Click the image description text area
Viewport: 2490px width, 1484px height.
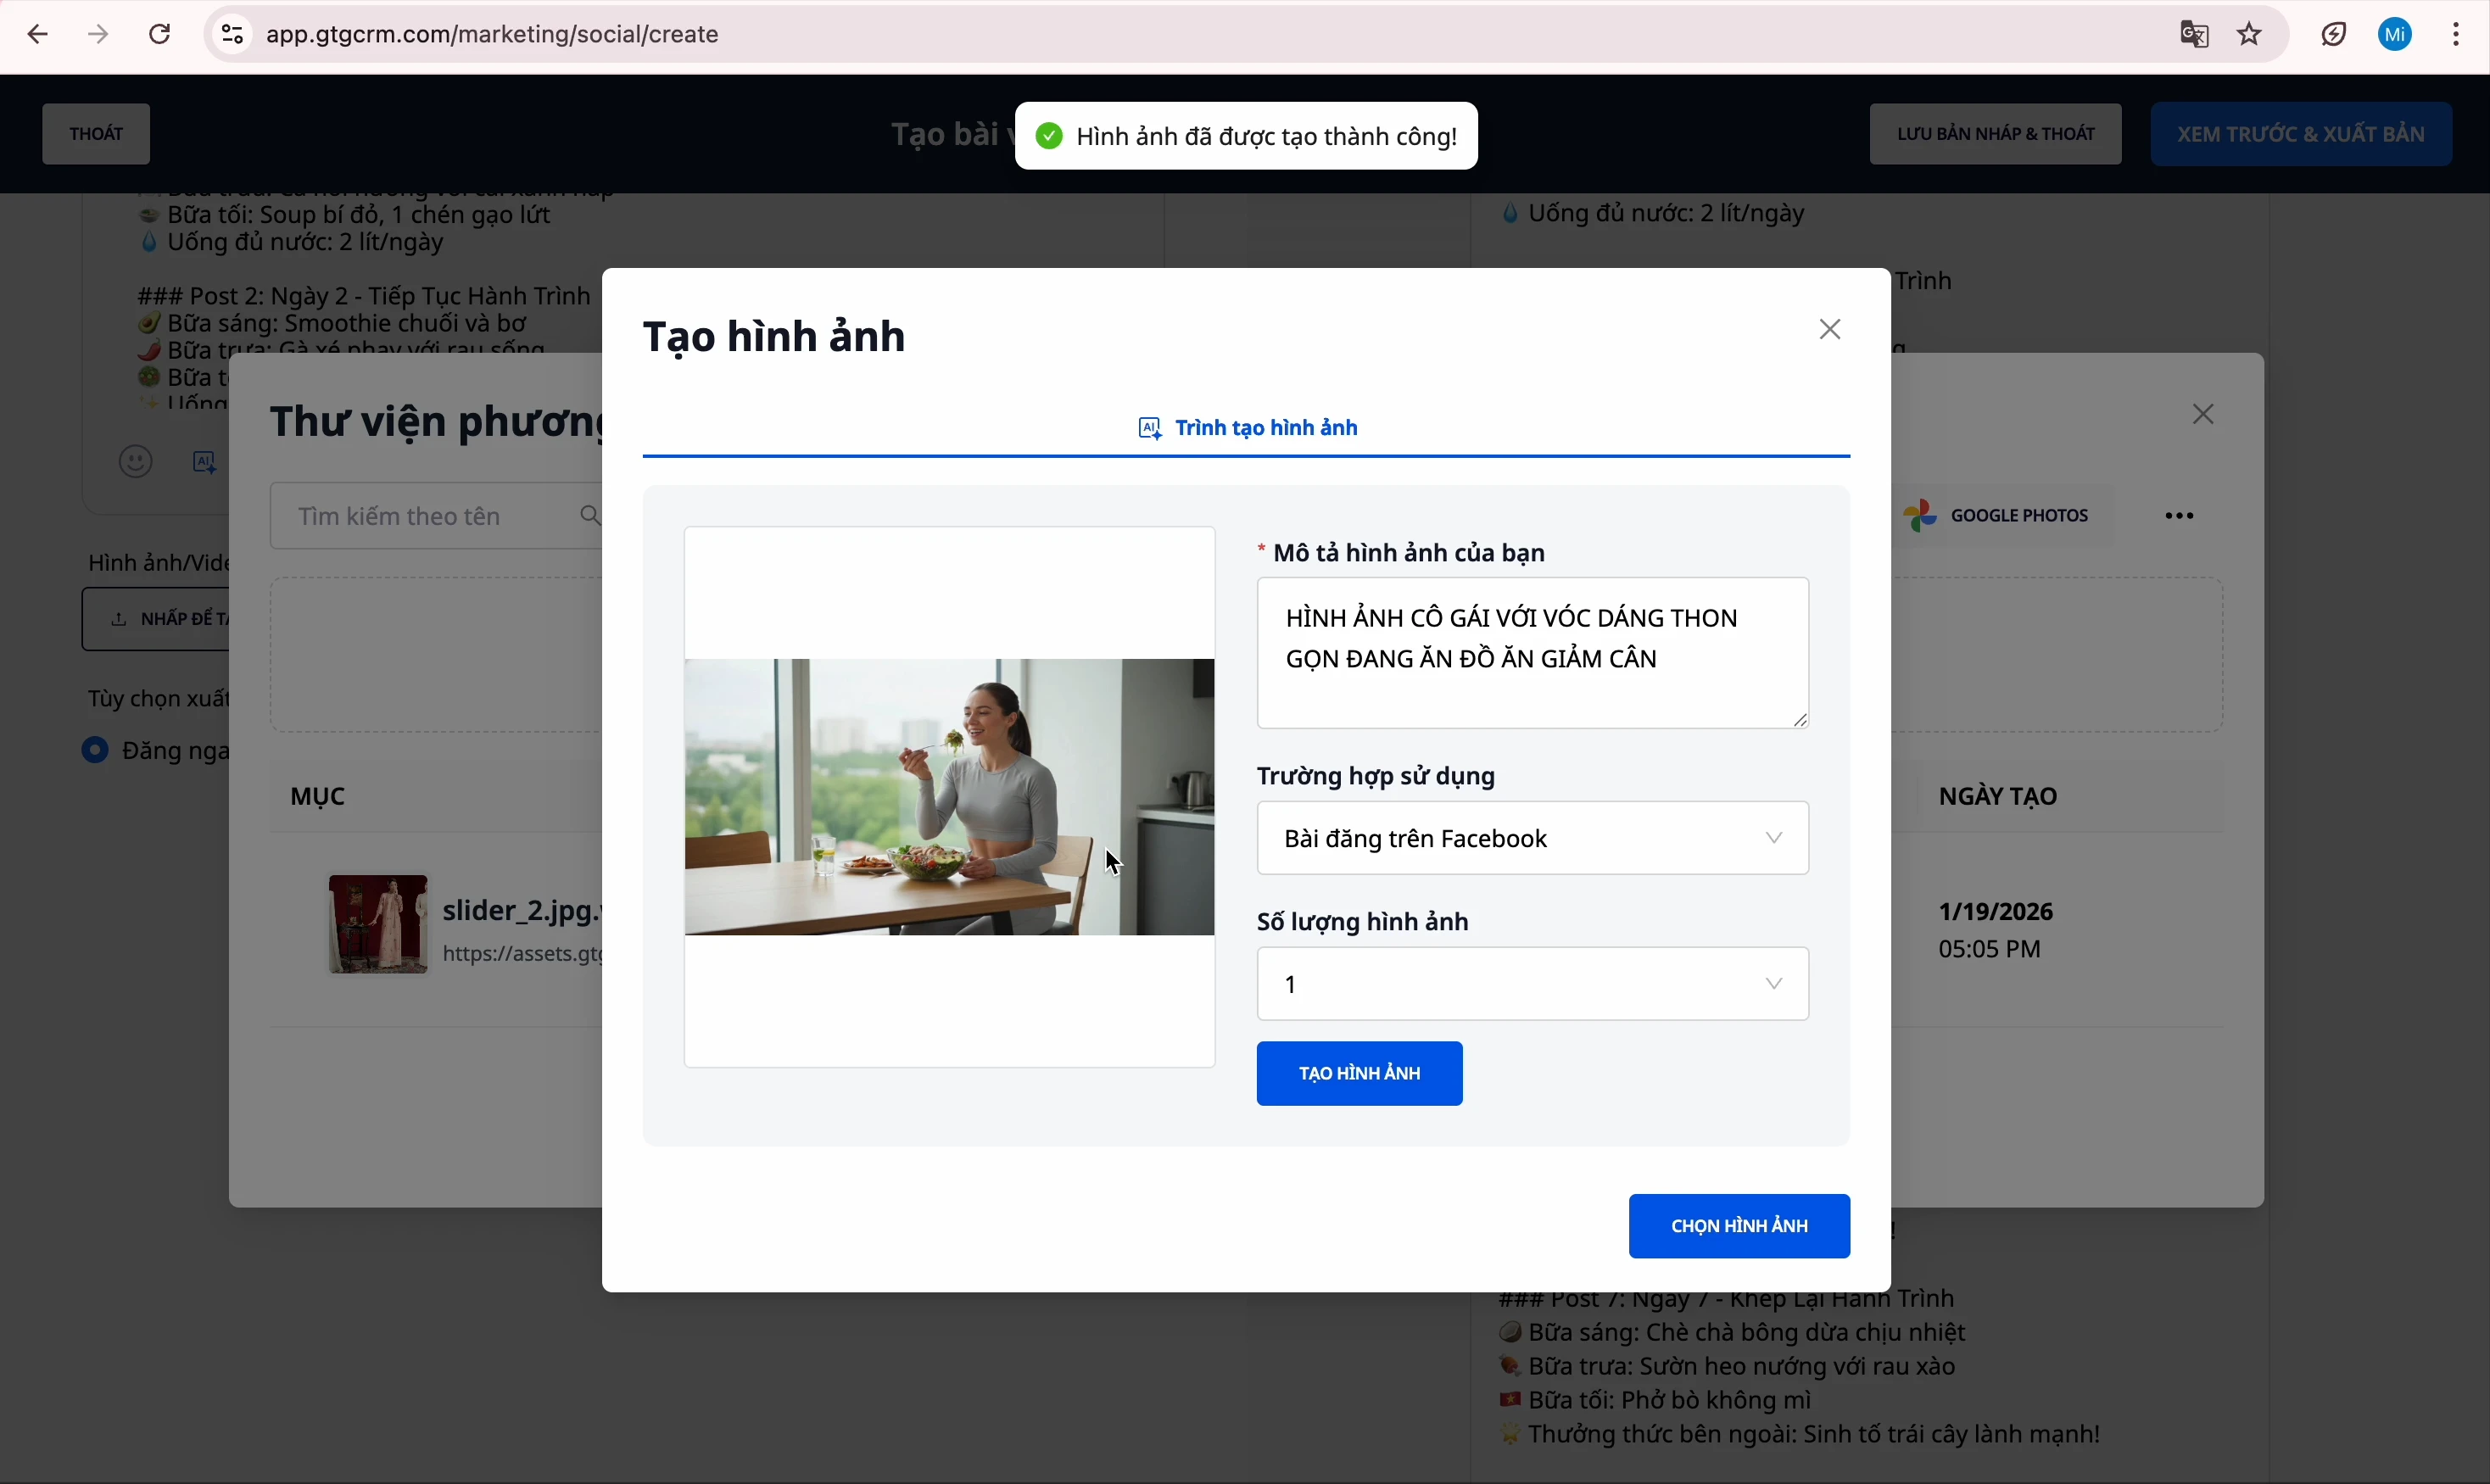point(1532,652)
